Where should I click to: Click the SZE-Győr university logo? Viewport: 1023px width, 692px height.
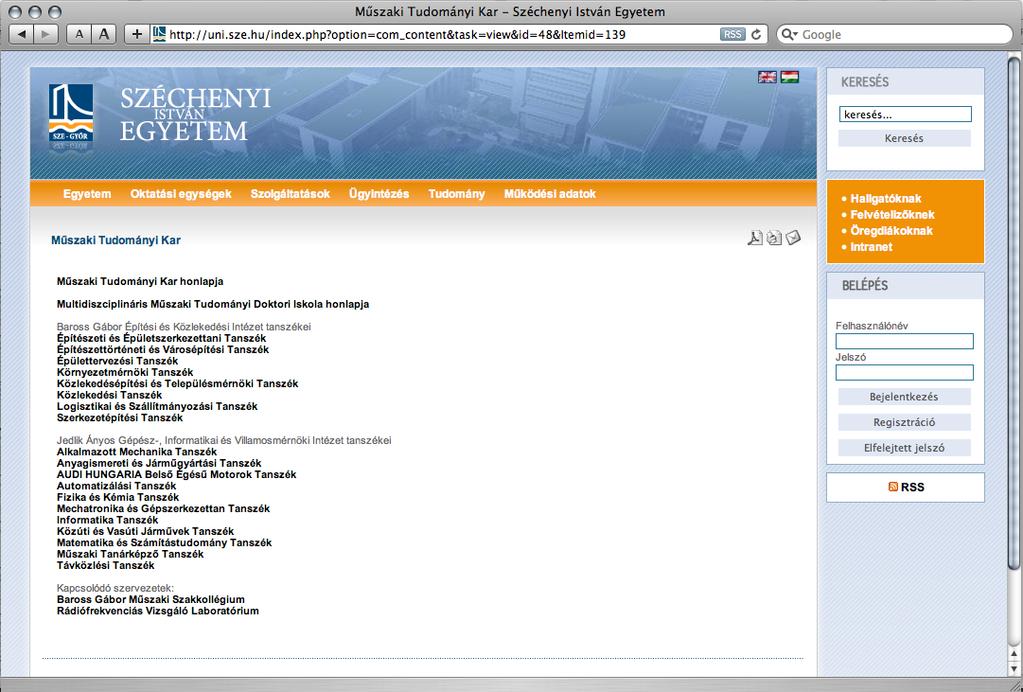click(x=71, y=113)
